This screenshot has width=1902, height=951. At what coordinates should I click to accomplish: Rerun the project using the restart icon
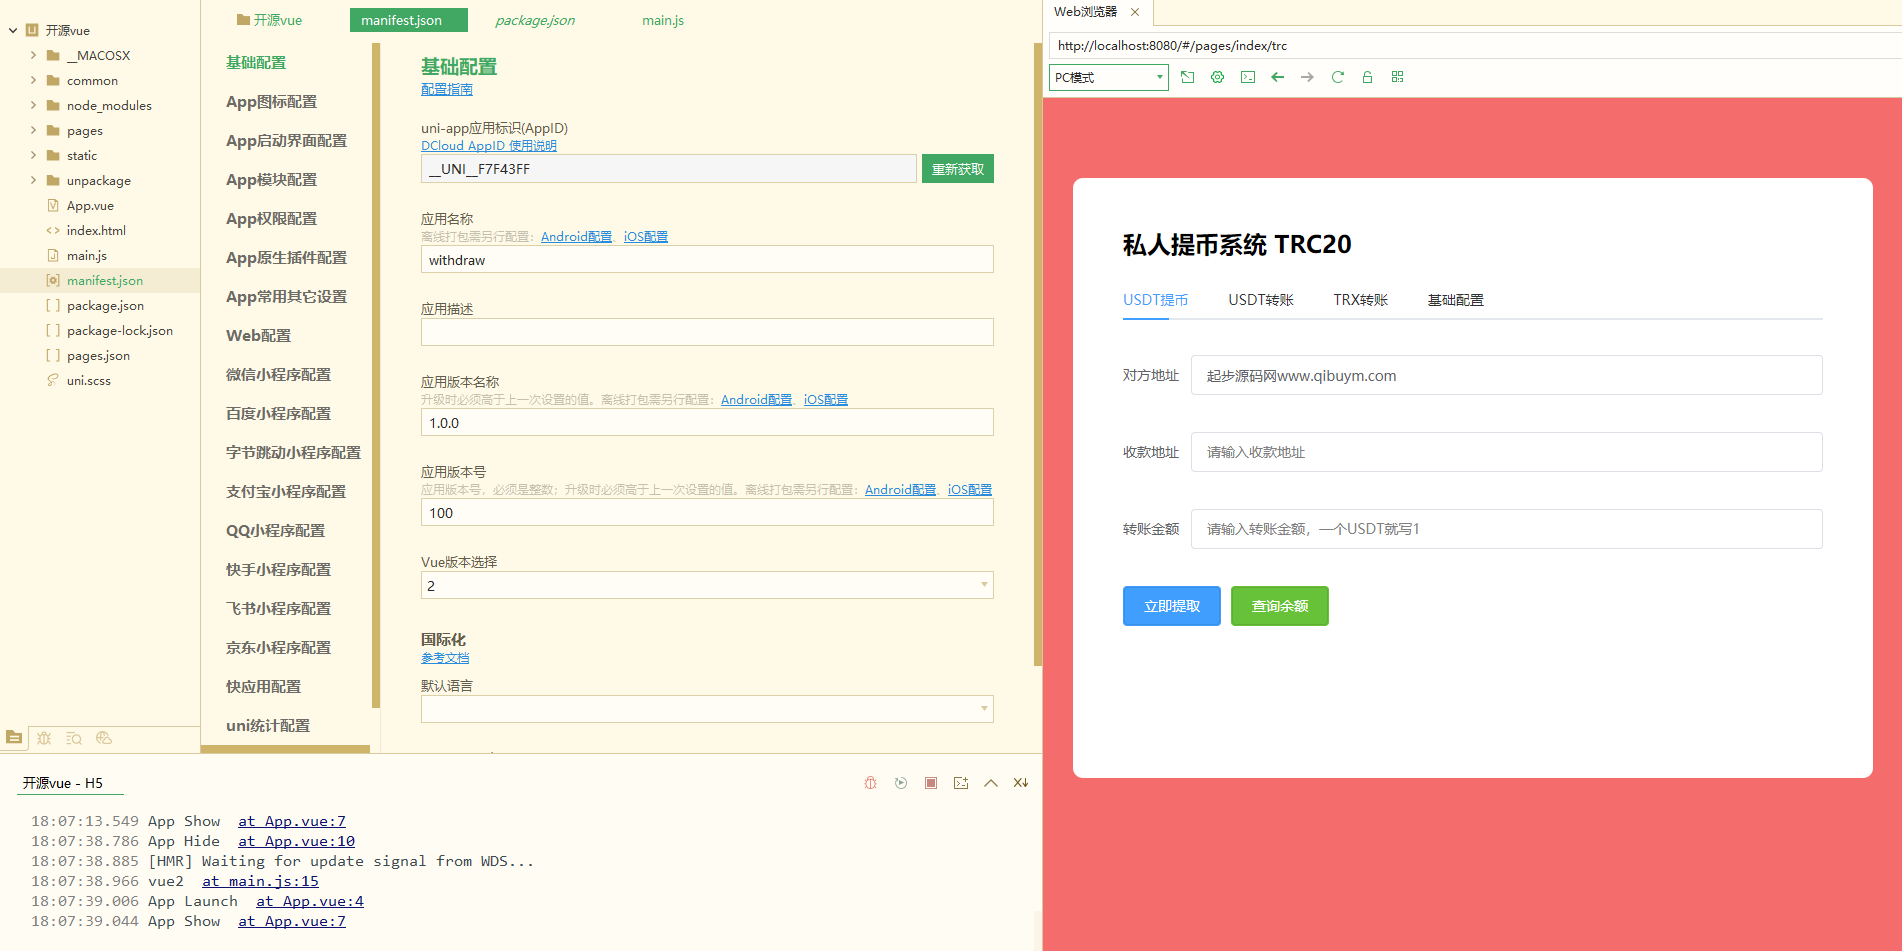coord(900,783)
